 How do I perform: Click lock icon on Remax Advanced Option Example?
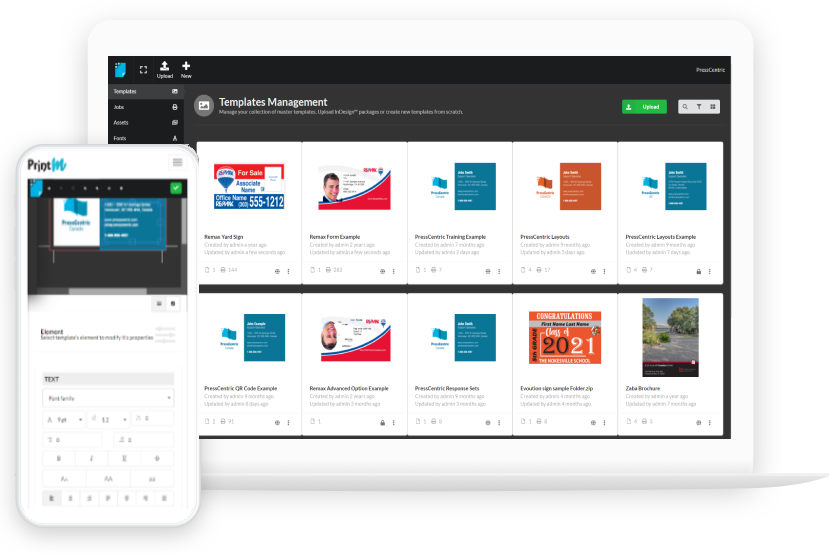(x=382, y=423)
